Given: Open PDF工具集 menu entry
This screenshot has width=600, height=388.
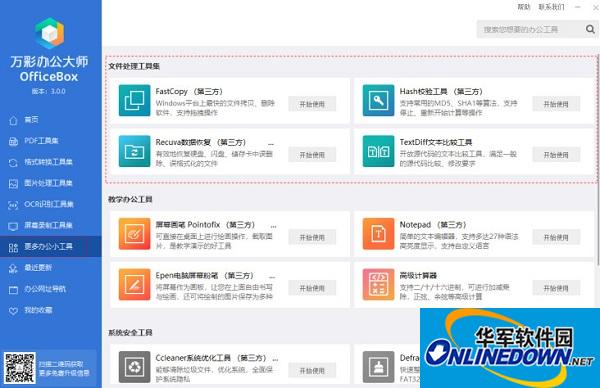Looking at the screenshot, I should (51, 141).
